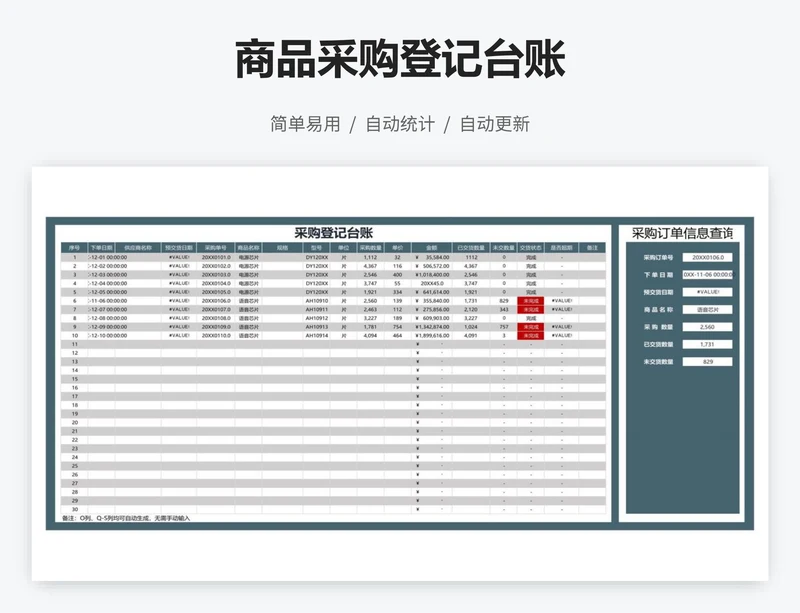The height and width of the screenshot is (613, 800).
Task: Click amount cell ¥ 35,584.00
Action: tap(432, 258)
